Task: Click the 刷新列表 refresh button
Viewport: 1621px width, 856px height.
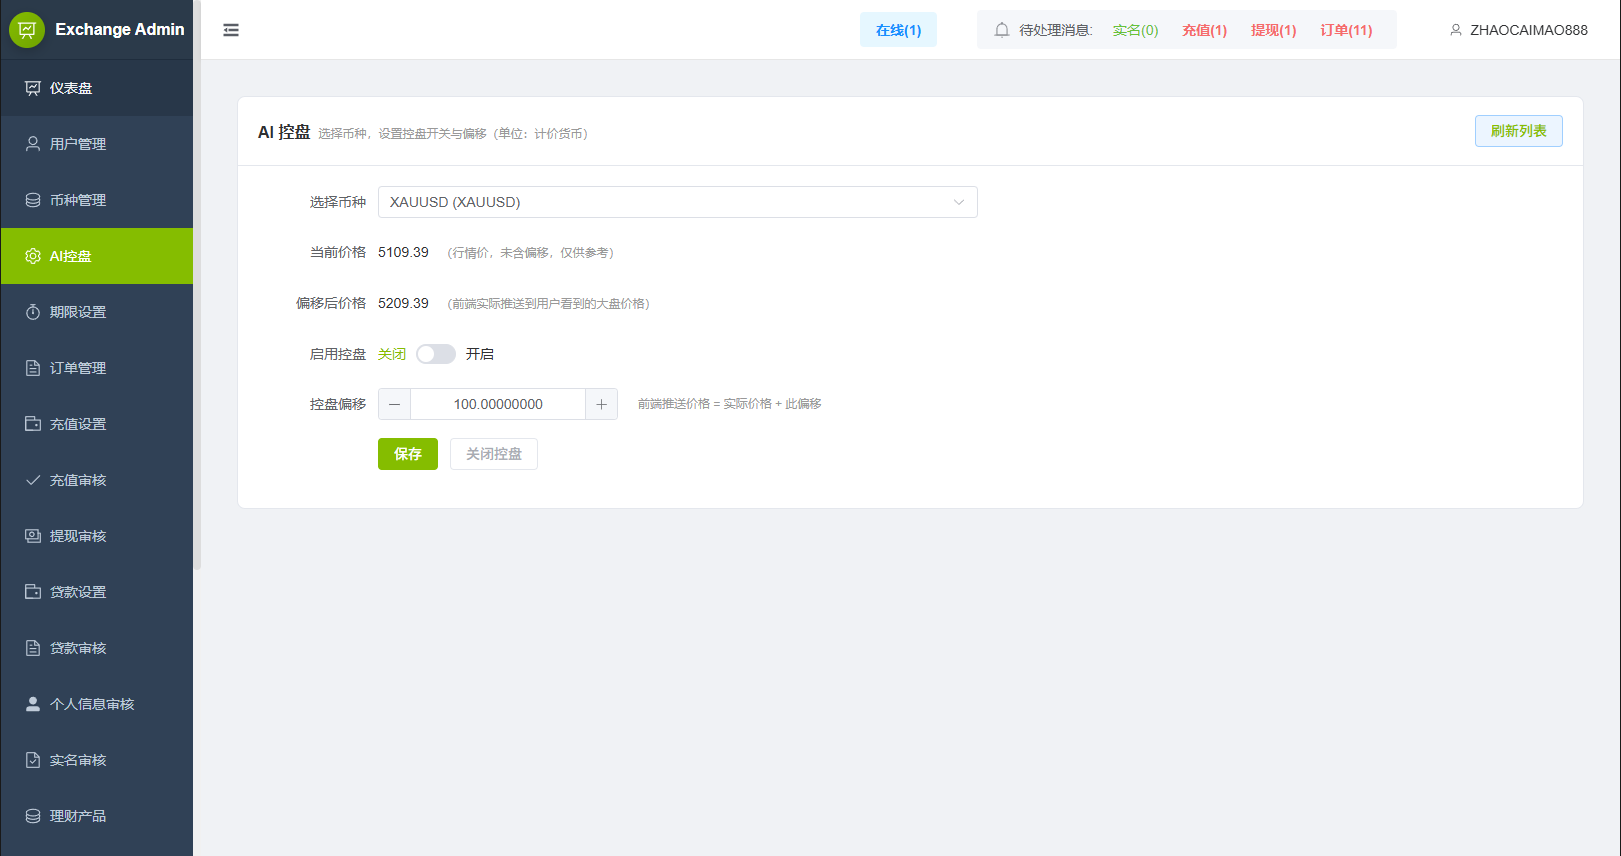Action: 1518,131
